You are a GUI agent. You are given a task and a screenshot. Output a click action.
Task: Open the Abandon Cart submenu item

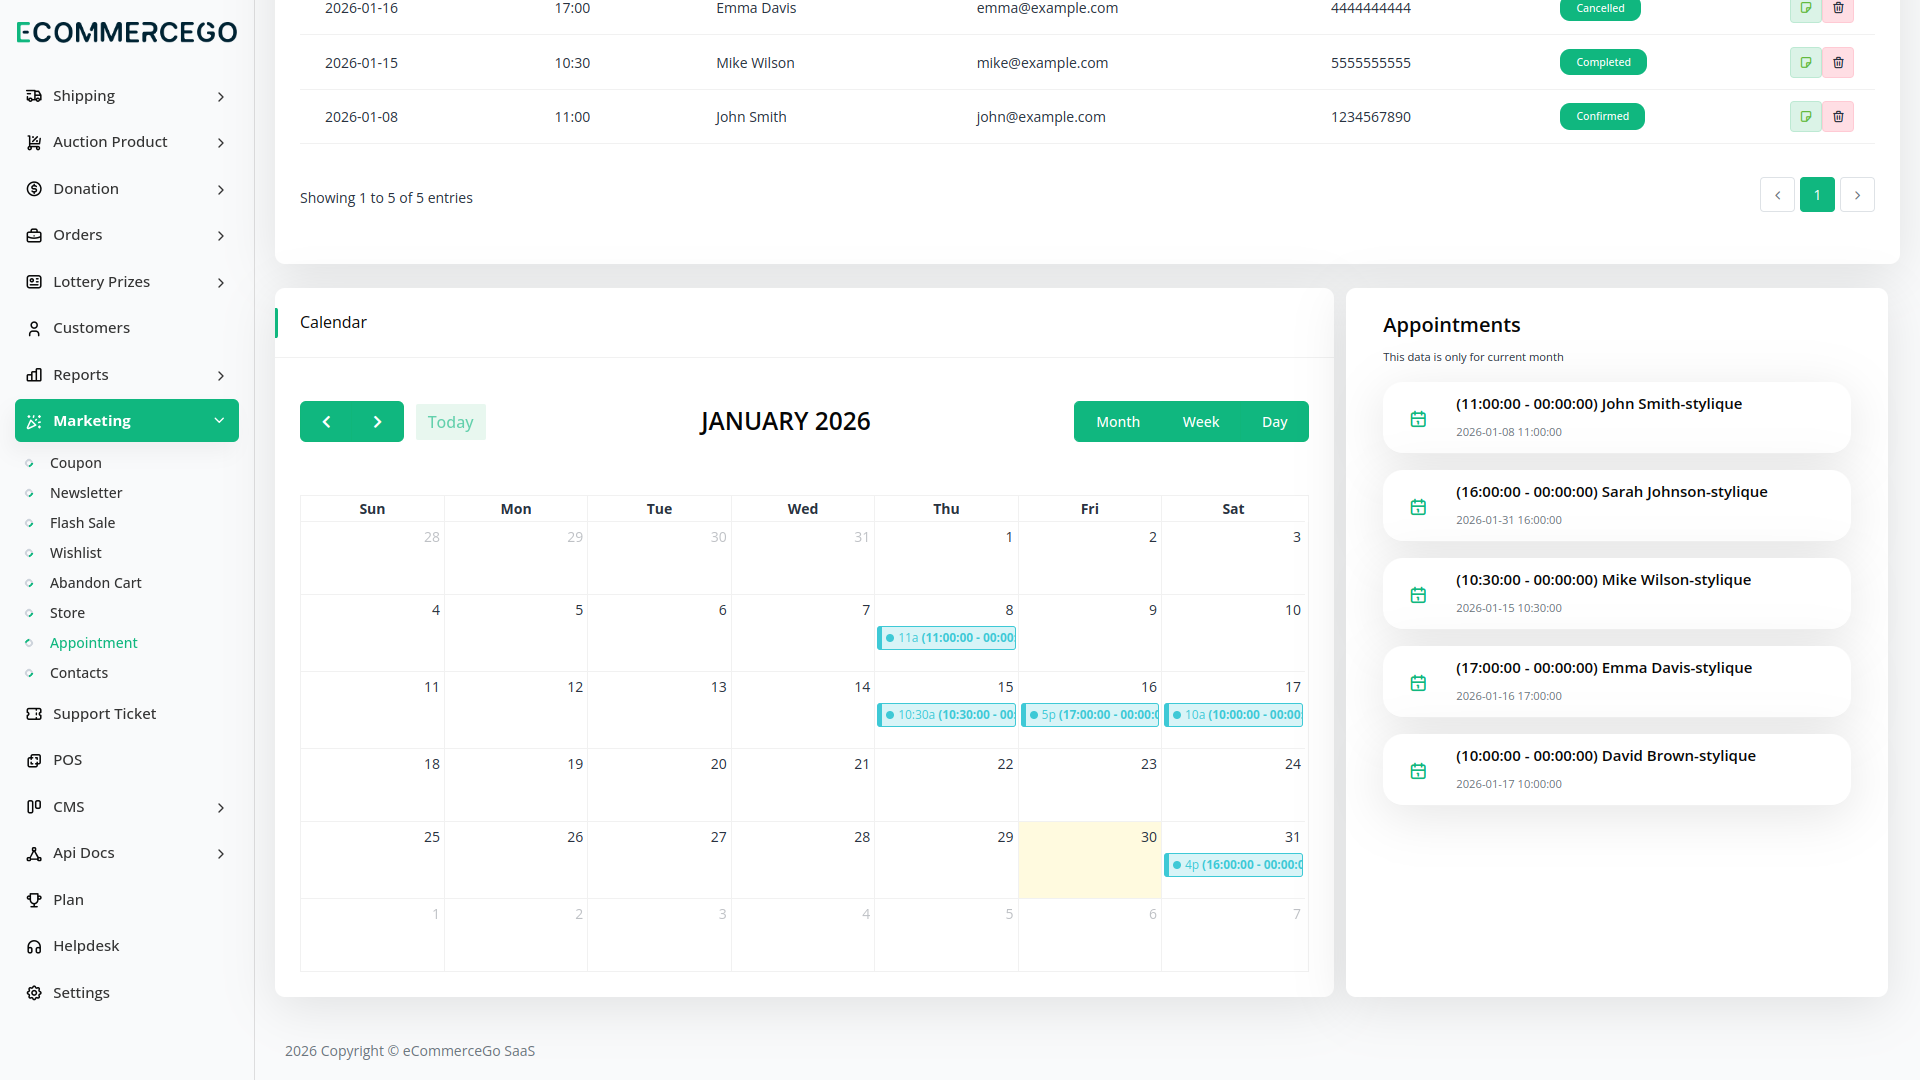click(96, 583)
